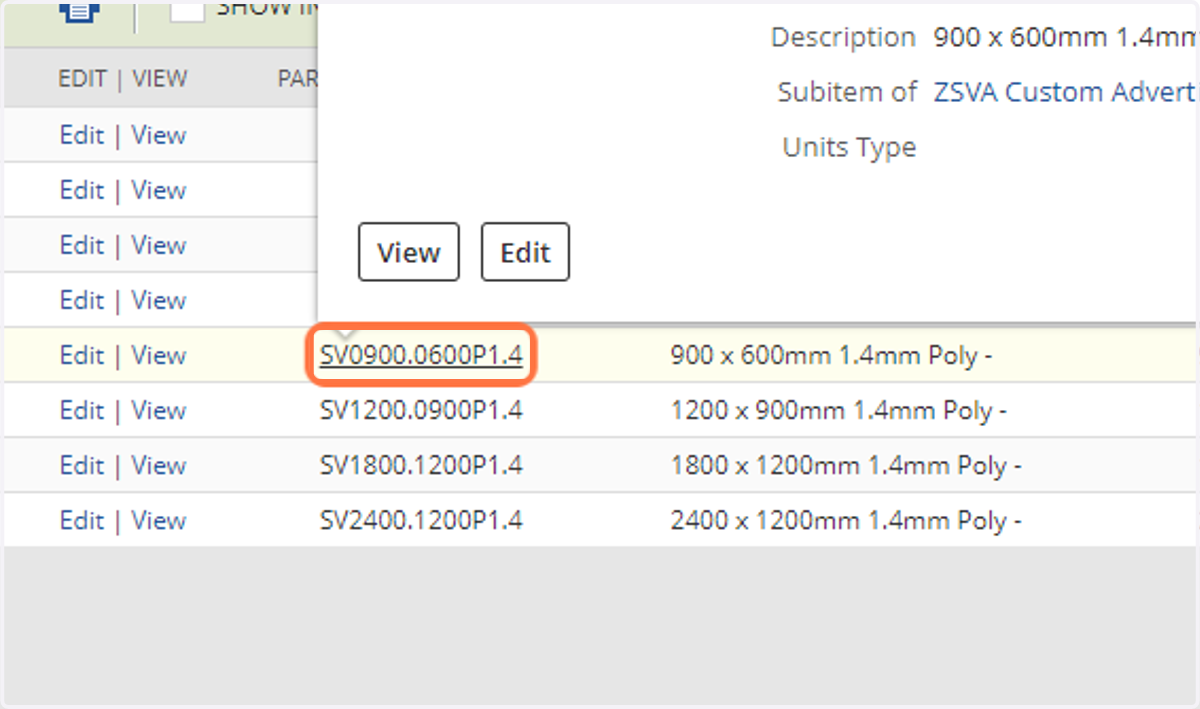Click the Edit button in the popup

point(526,252)
